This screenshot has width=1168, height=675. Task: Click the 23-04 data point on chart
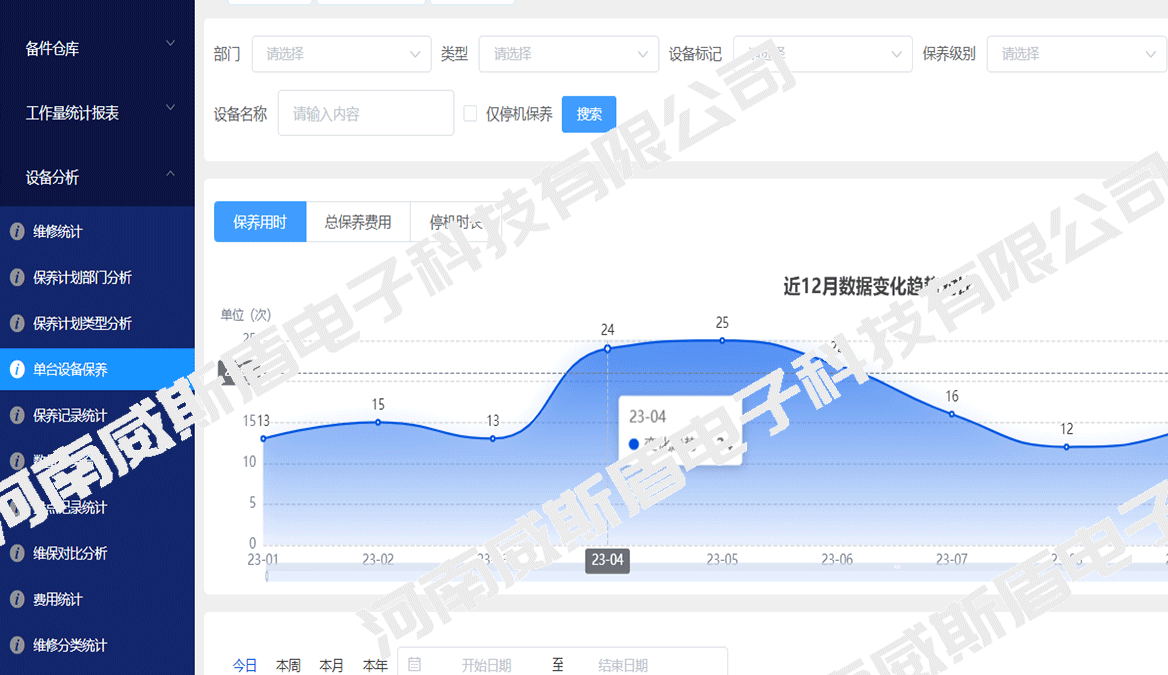pos(608,348)
